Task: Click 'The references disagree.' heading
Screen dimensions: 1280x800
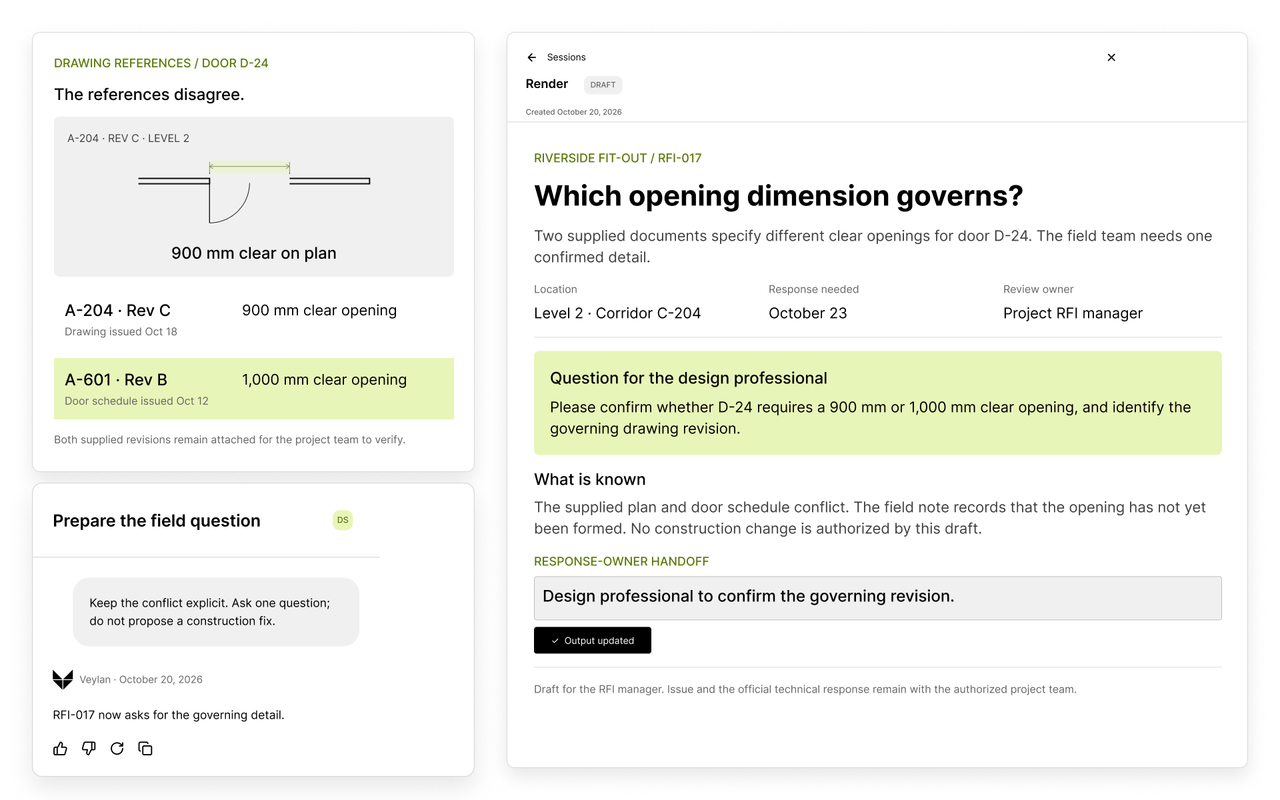Action: click(149, 94)
